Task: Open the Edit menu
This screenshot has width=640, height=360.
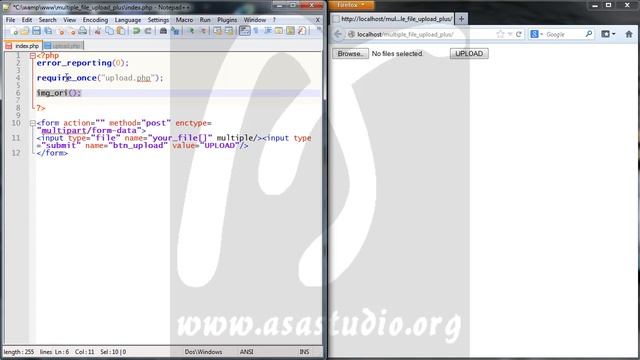Action: pos(27,20)
